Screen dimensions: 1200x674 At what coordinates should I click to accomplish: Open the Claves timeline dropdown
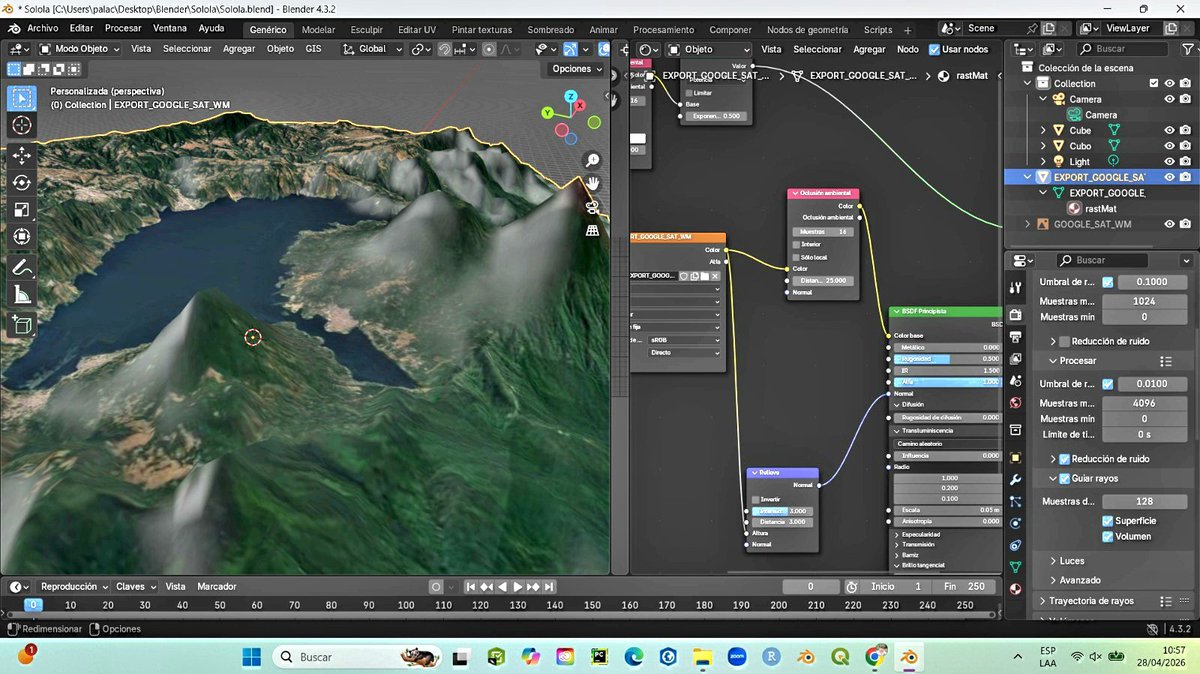(x=135, y=587)
